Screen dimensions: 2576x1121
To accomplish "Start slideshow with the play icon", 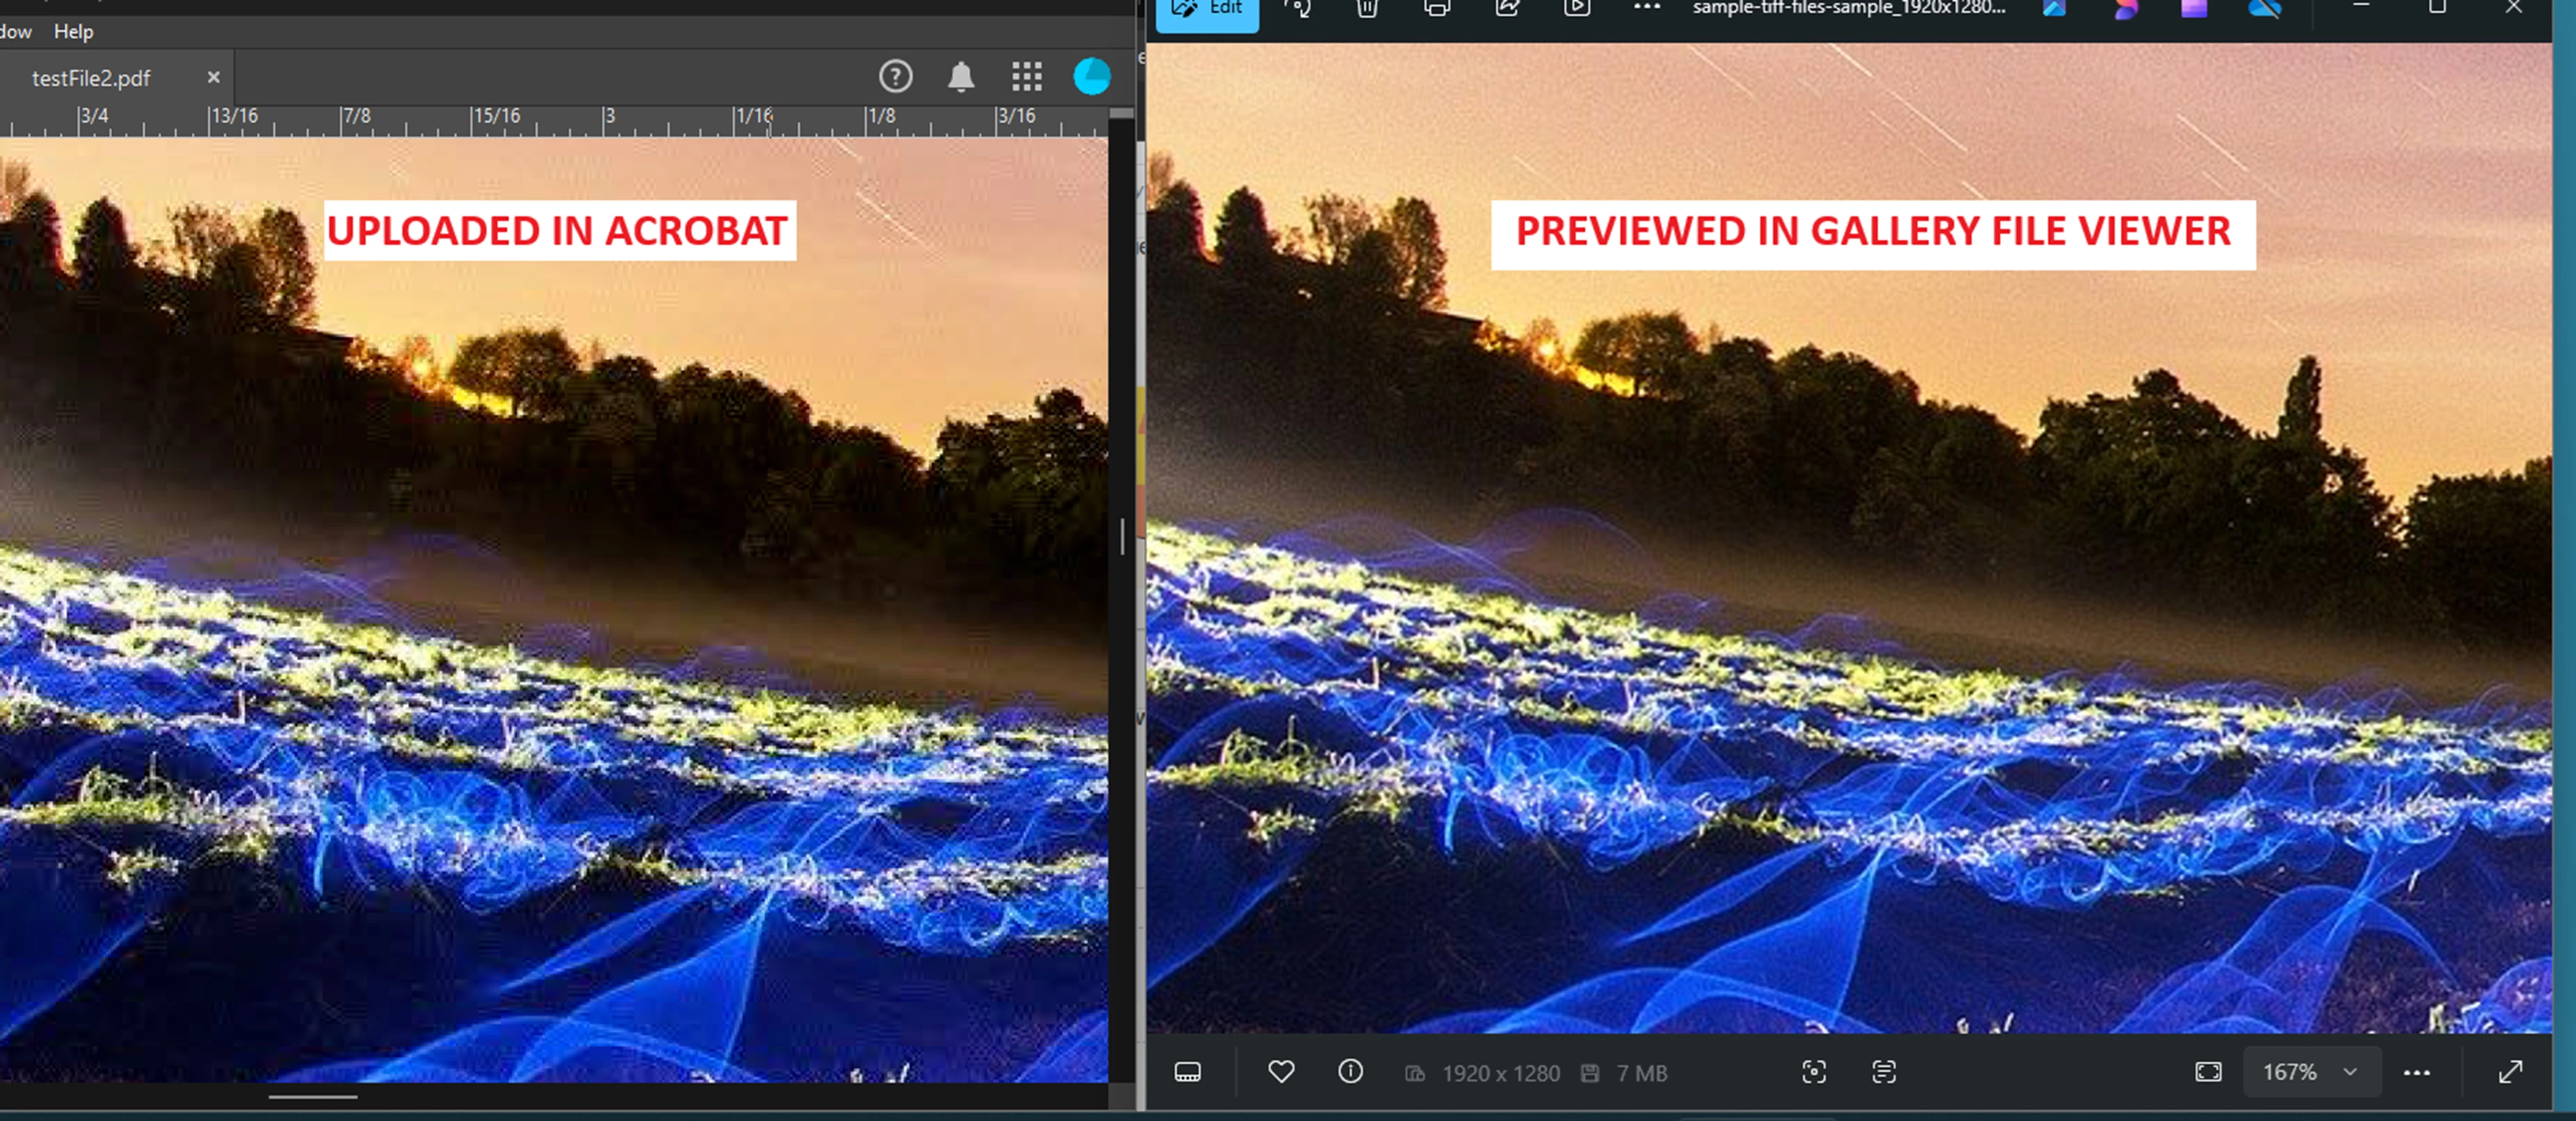I will point(1577,9).
